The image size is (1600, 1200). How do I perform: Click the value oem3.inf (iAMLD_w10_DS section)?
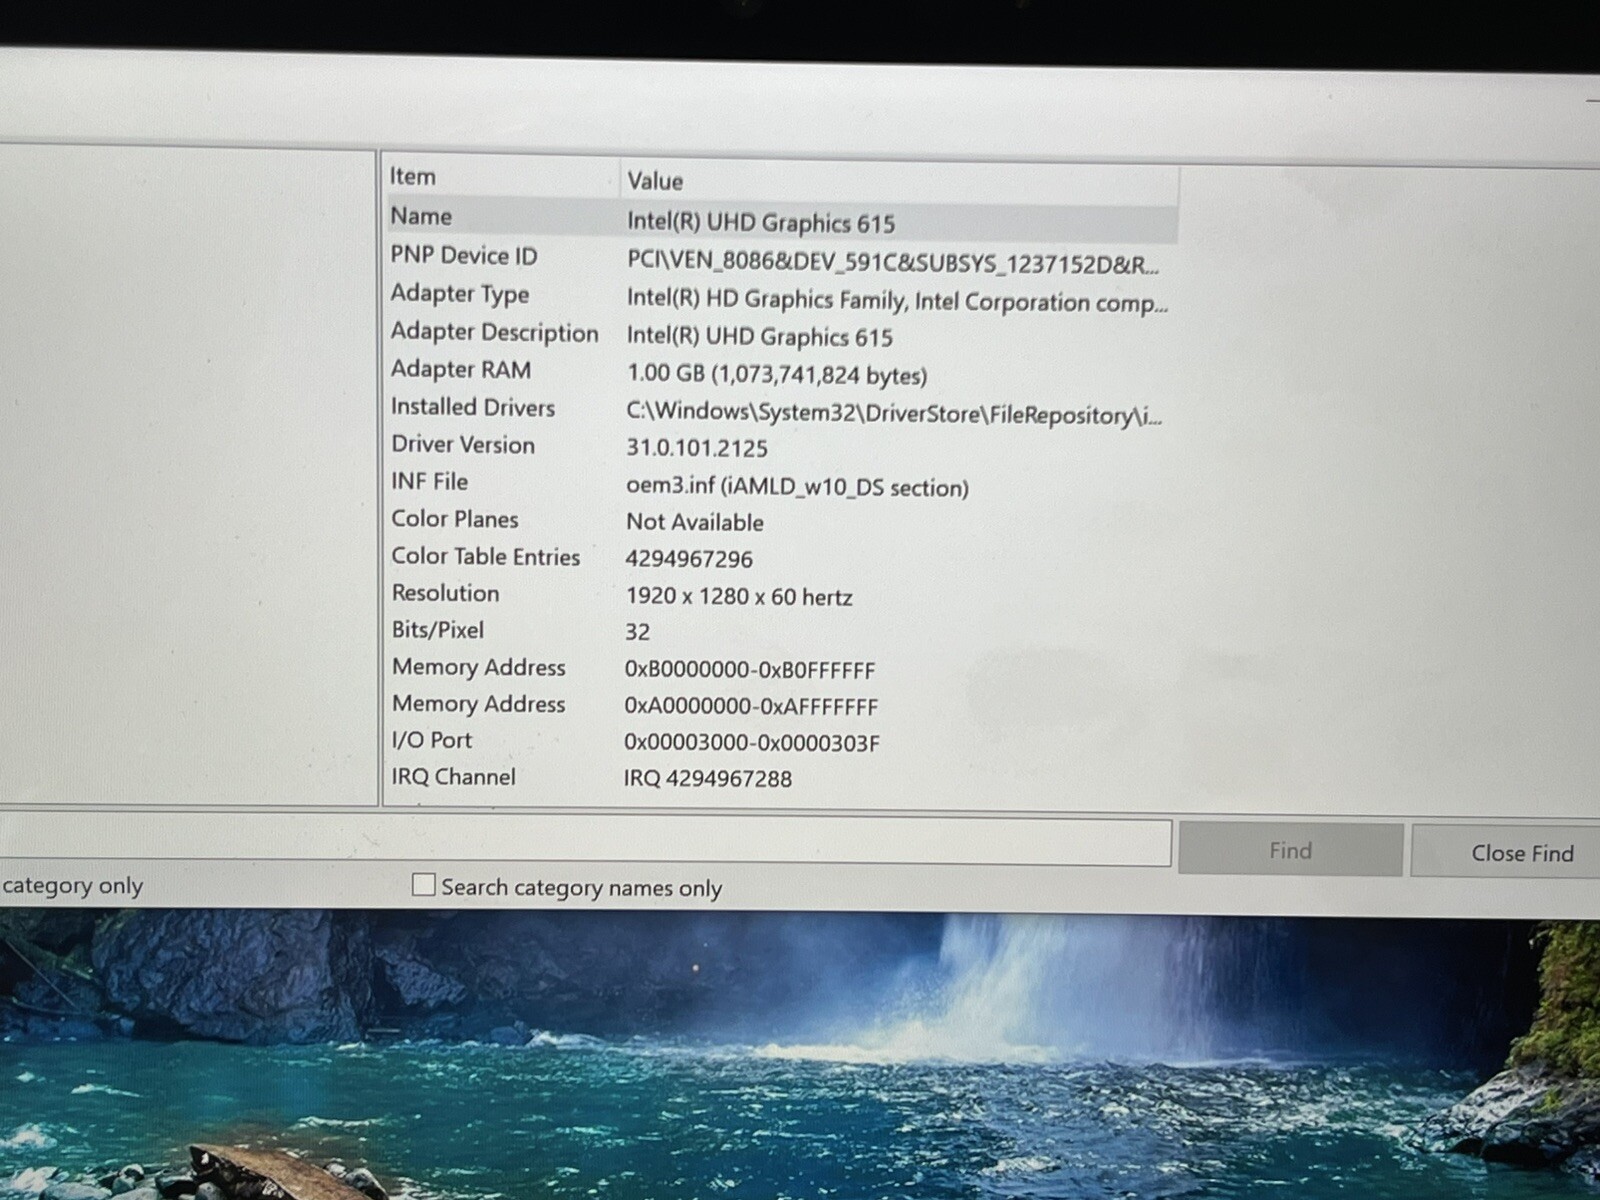click(797, 487)
